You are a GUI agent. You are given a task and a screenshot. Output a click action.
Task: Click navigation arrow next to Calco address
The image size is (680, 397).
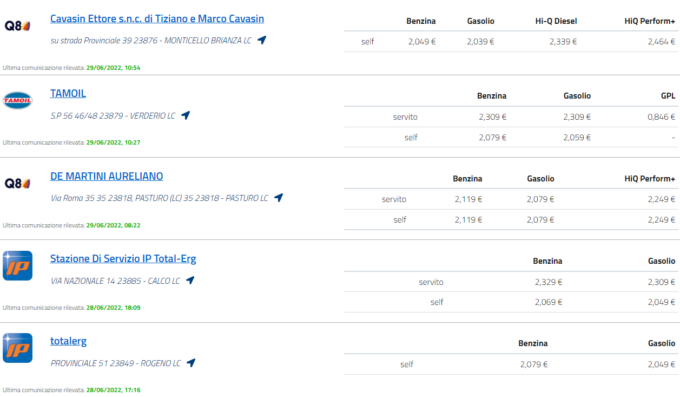tap(190, 280)
